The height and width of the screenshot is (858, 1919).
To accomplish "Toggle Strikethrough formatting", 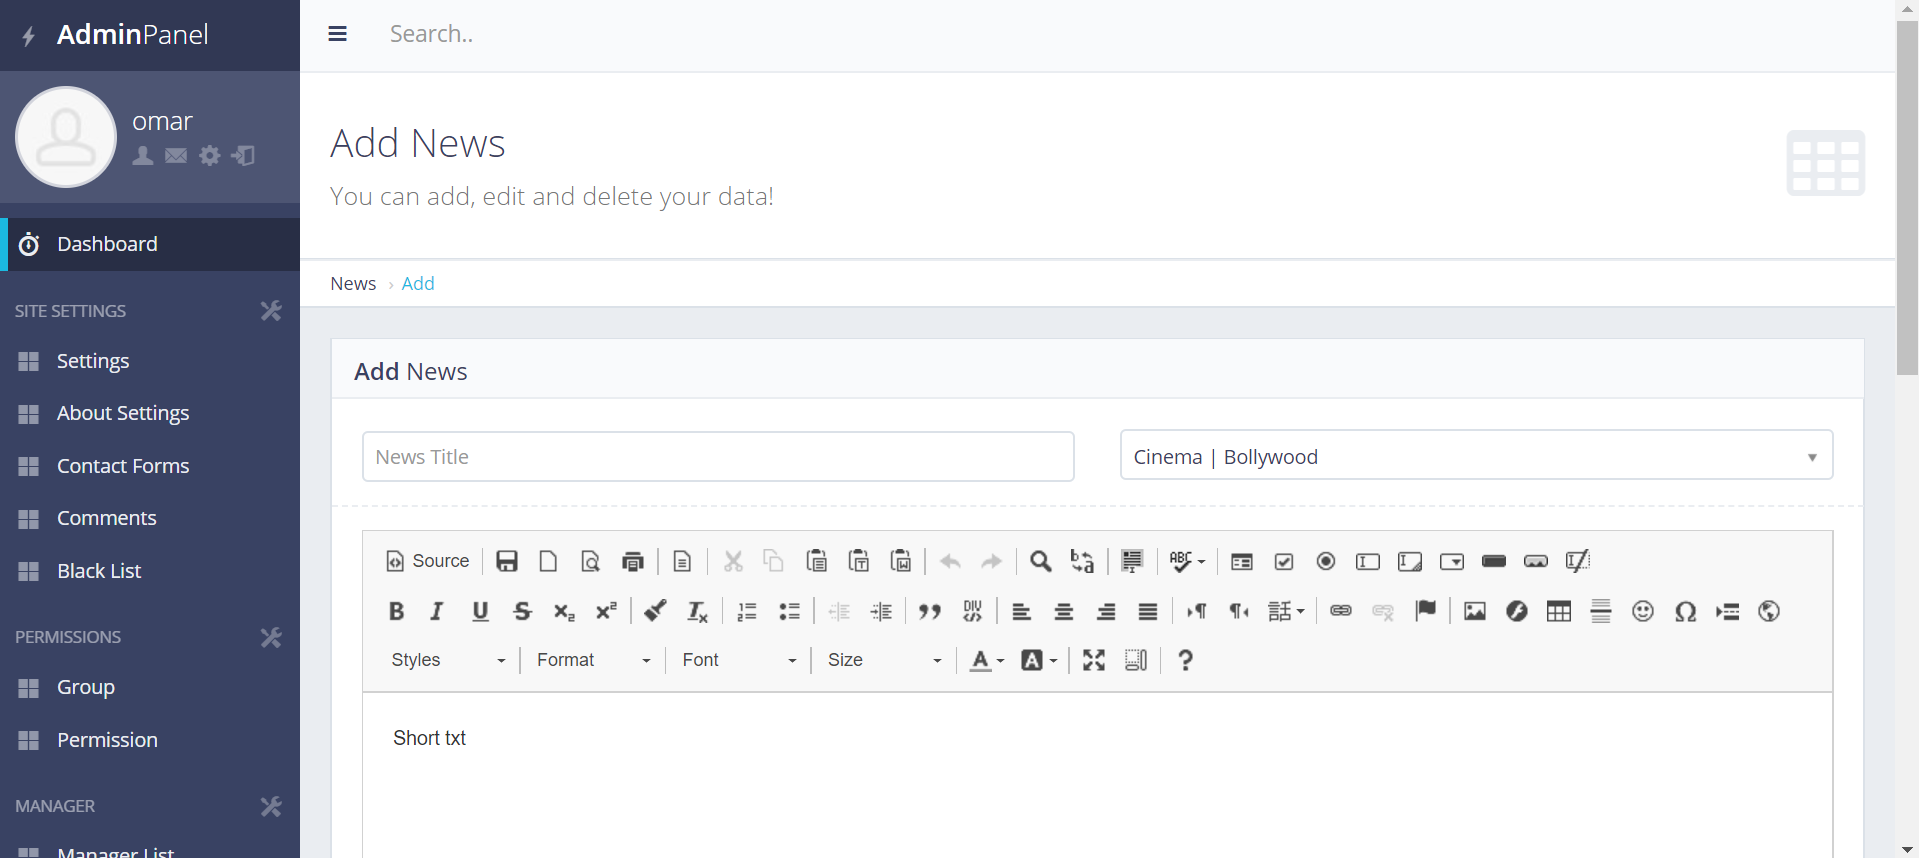I will (x=522, y=611).
